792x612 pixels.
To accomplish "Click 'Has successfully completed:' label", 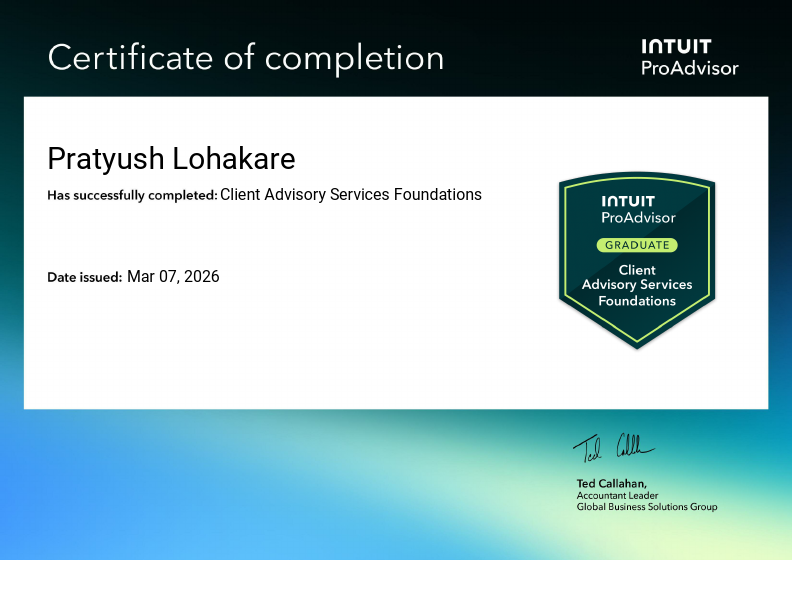I will point(132,195).
